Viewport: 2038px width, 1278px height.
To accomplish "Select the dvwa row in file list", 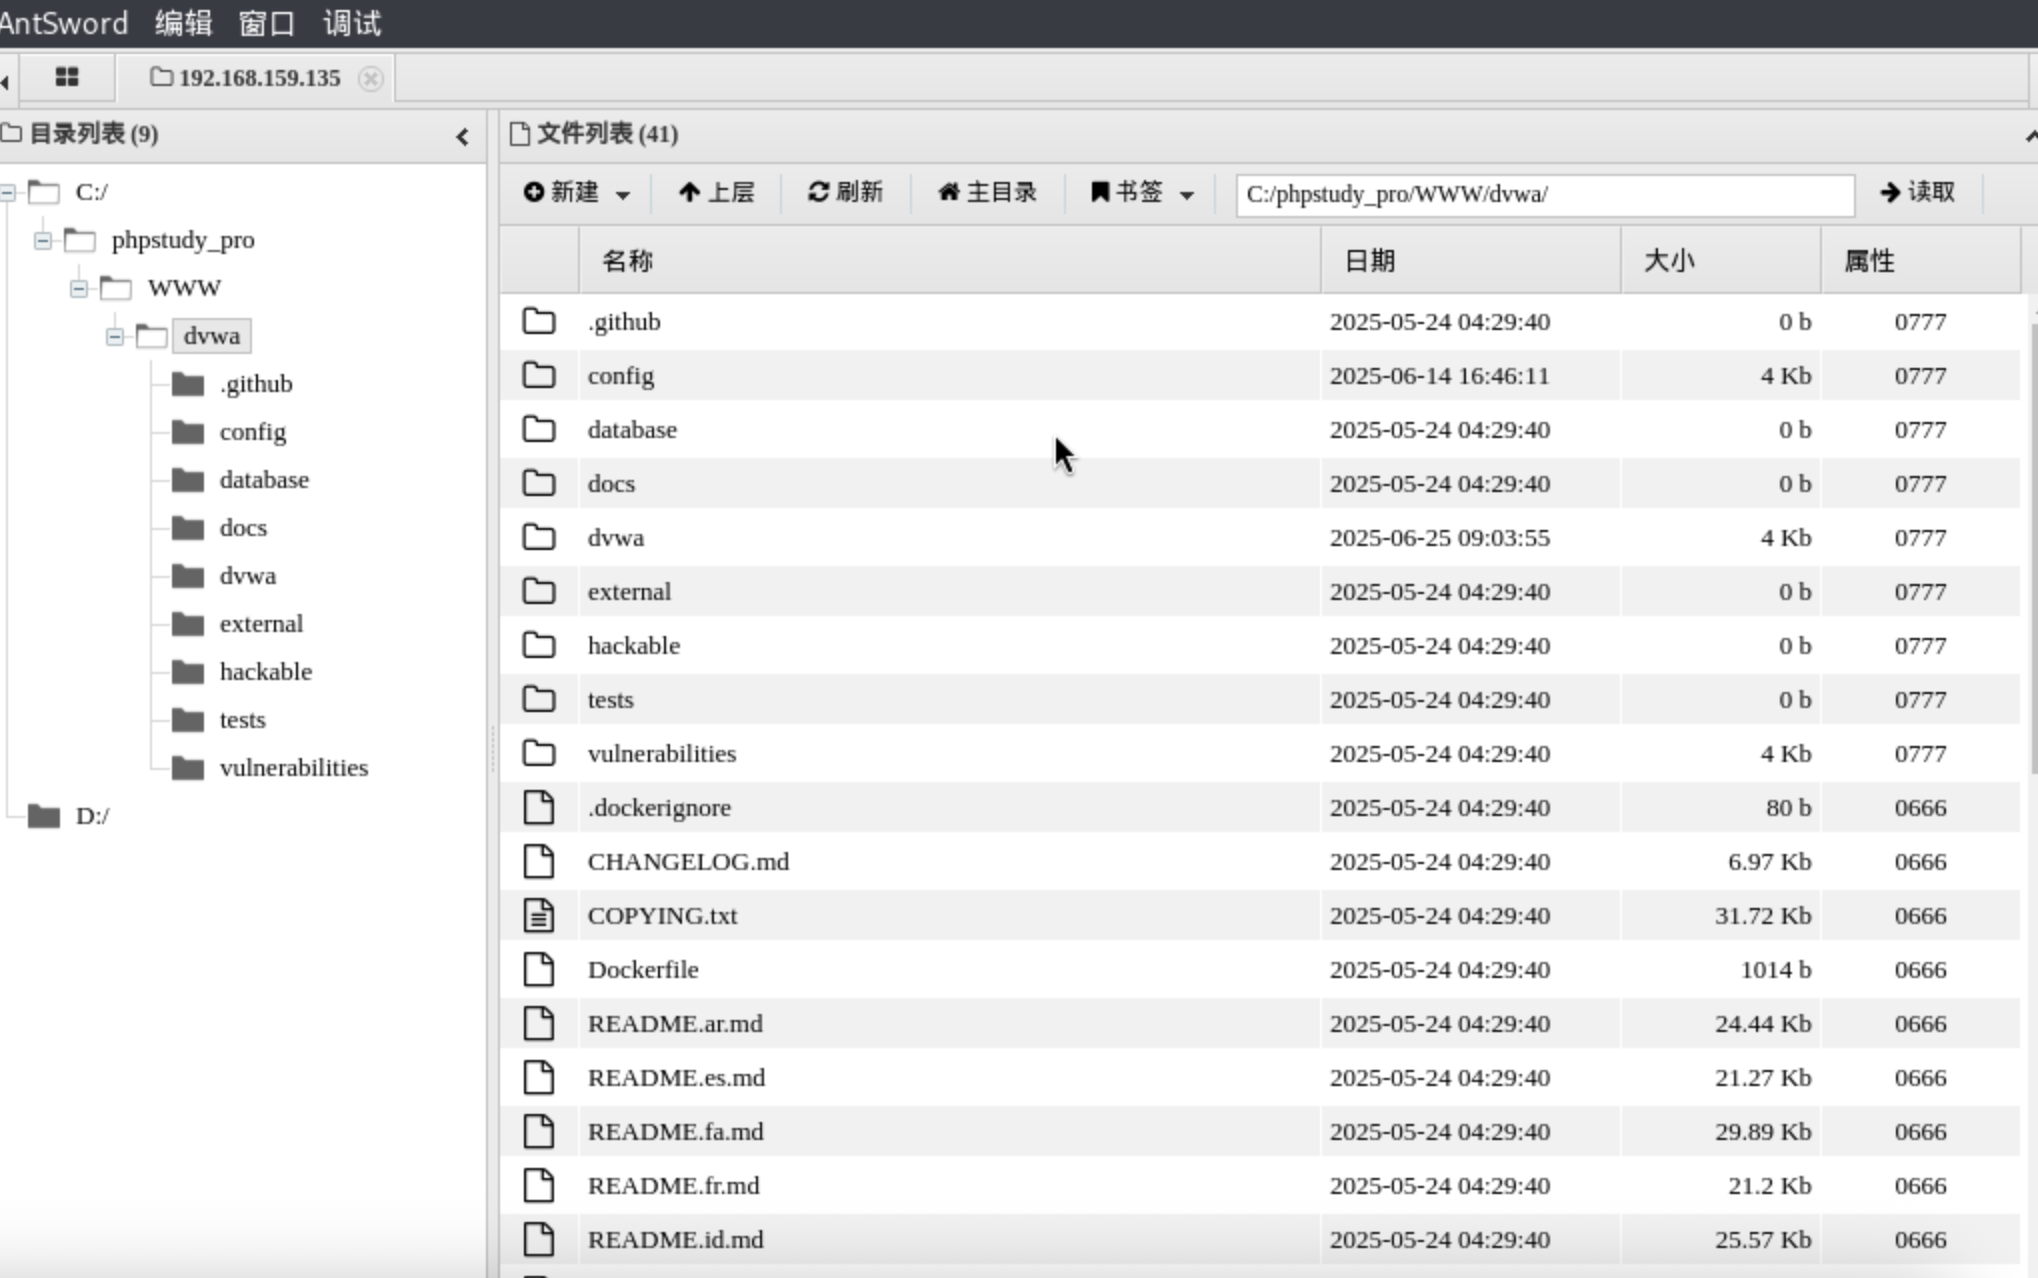I will click(1260, 537).
